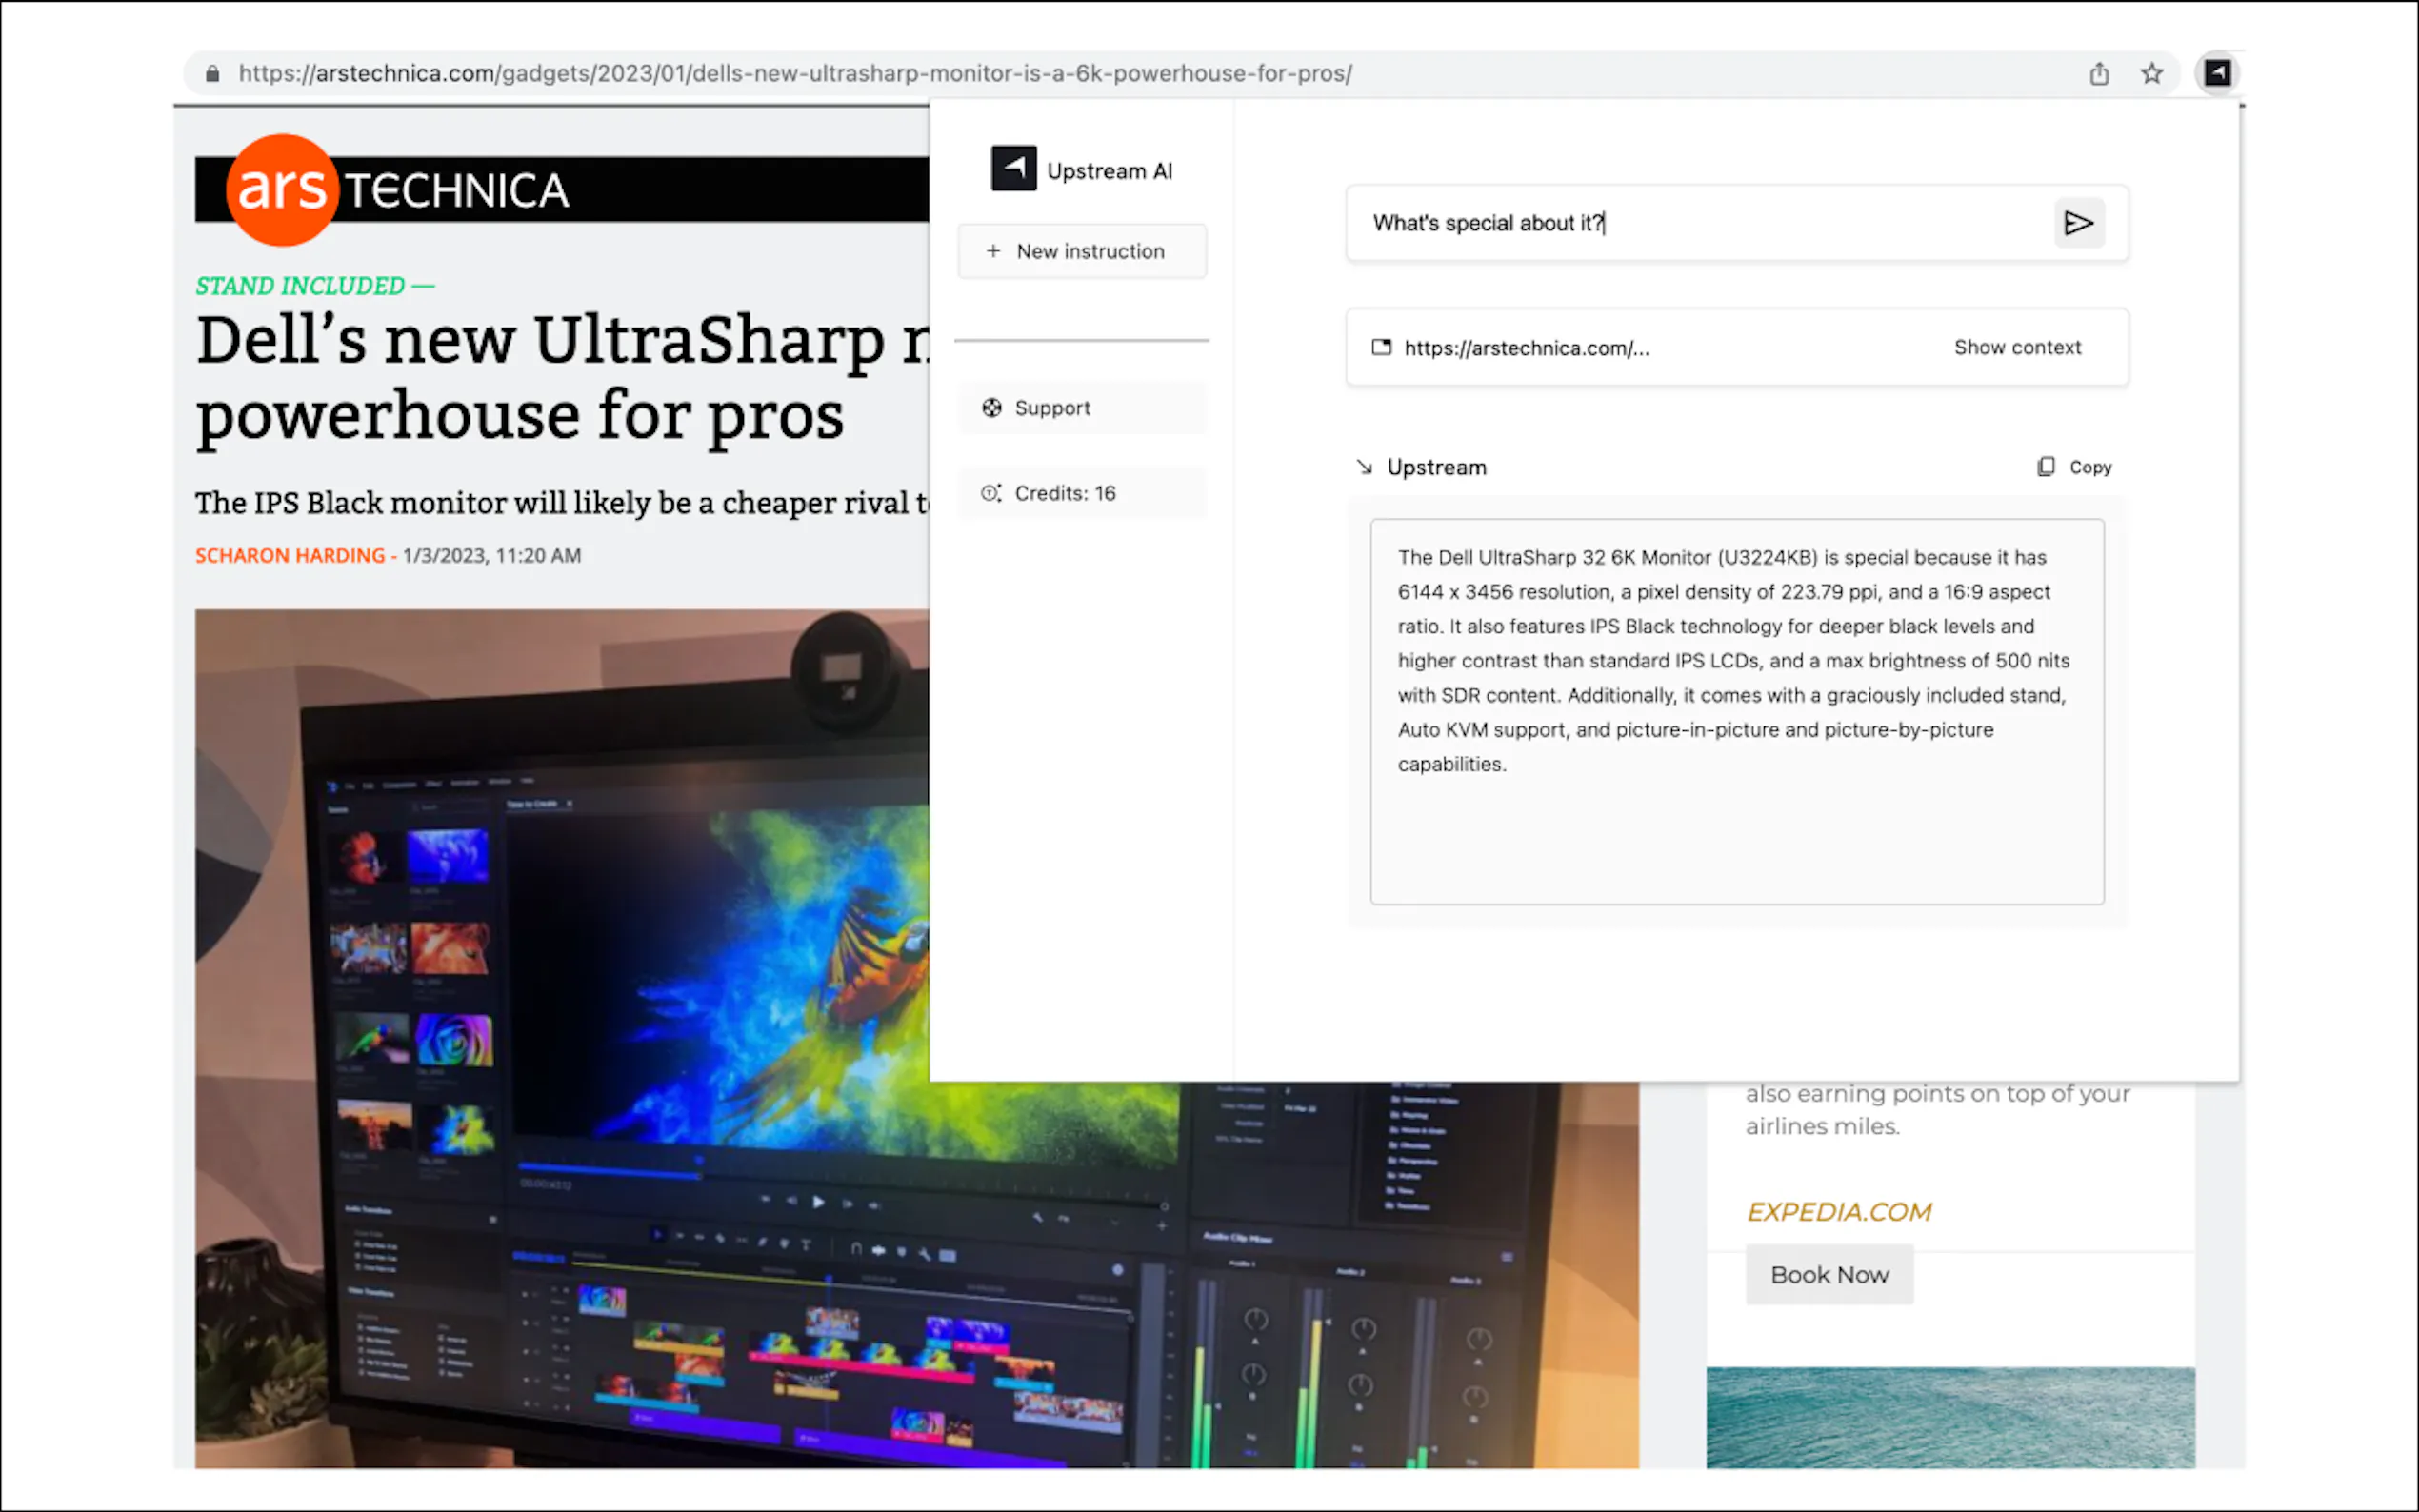The height and width of the screenshot is (1512, 2419).
Task: Click the Upstream AI extension toolbar icon
Action: [x=2217, y=73]
